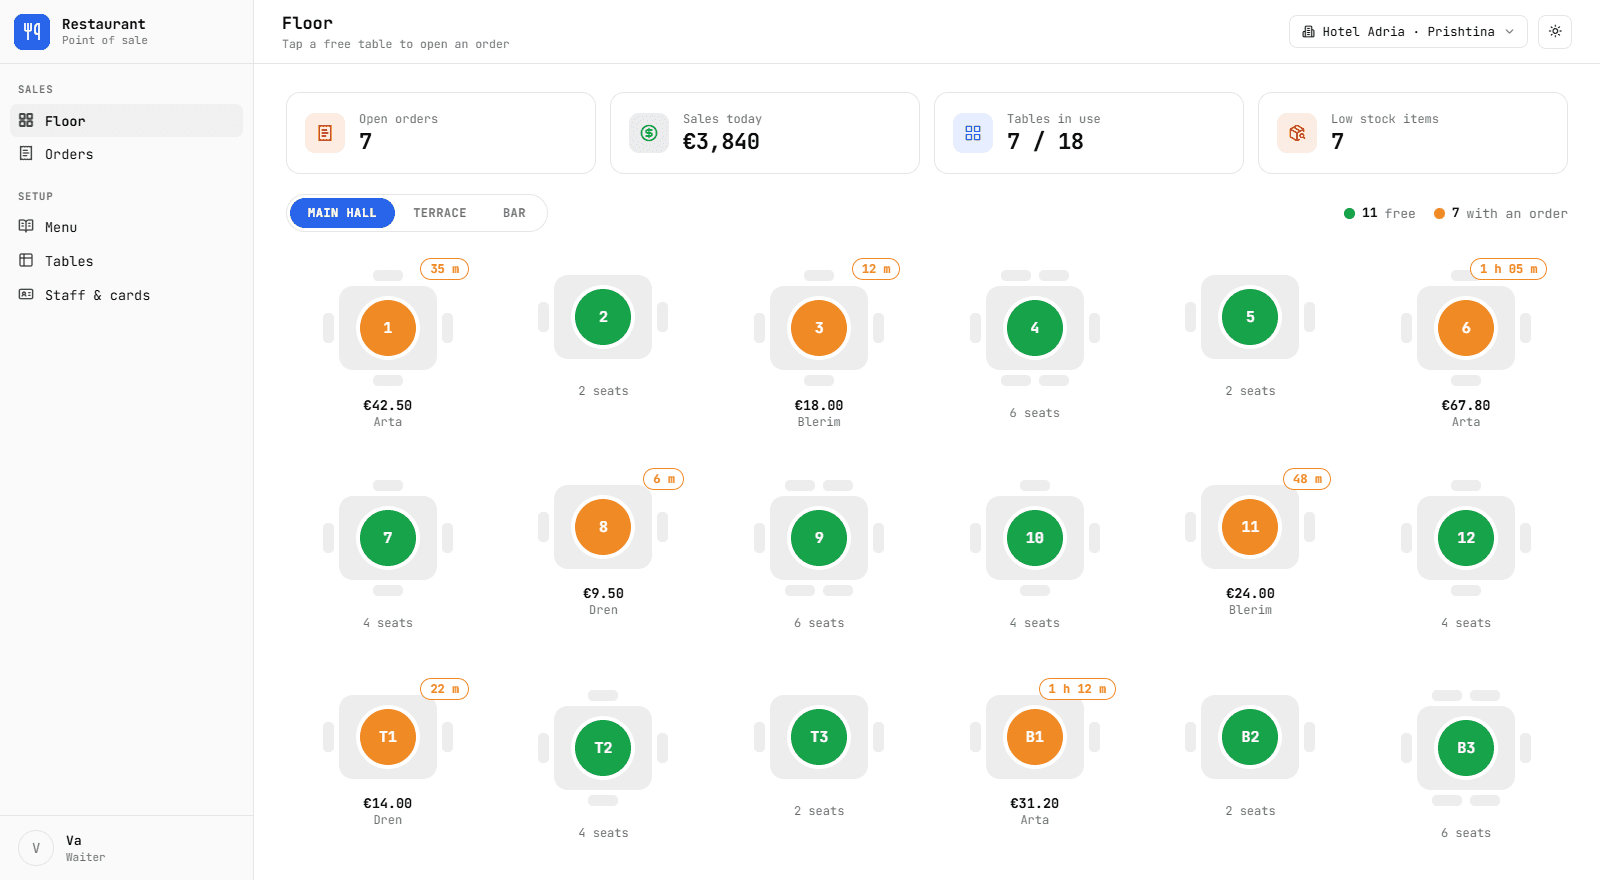This screenshot has width=1600, height=880.
Task: Click the €31.20 order total
Action: [x=1035, y=803]
